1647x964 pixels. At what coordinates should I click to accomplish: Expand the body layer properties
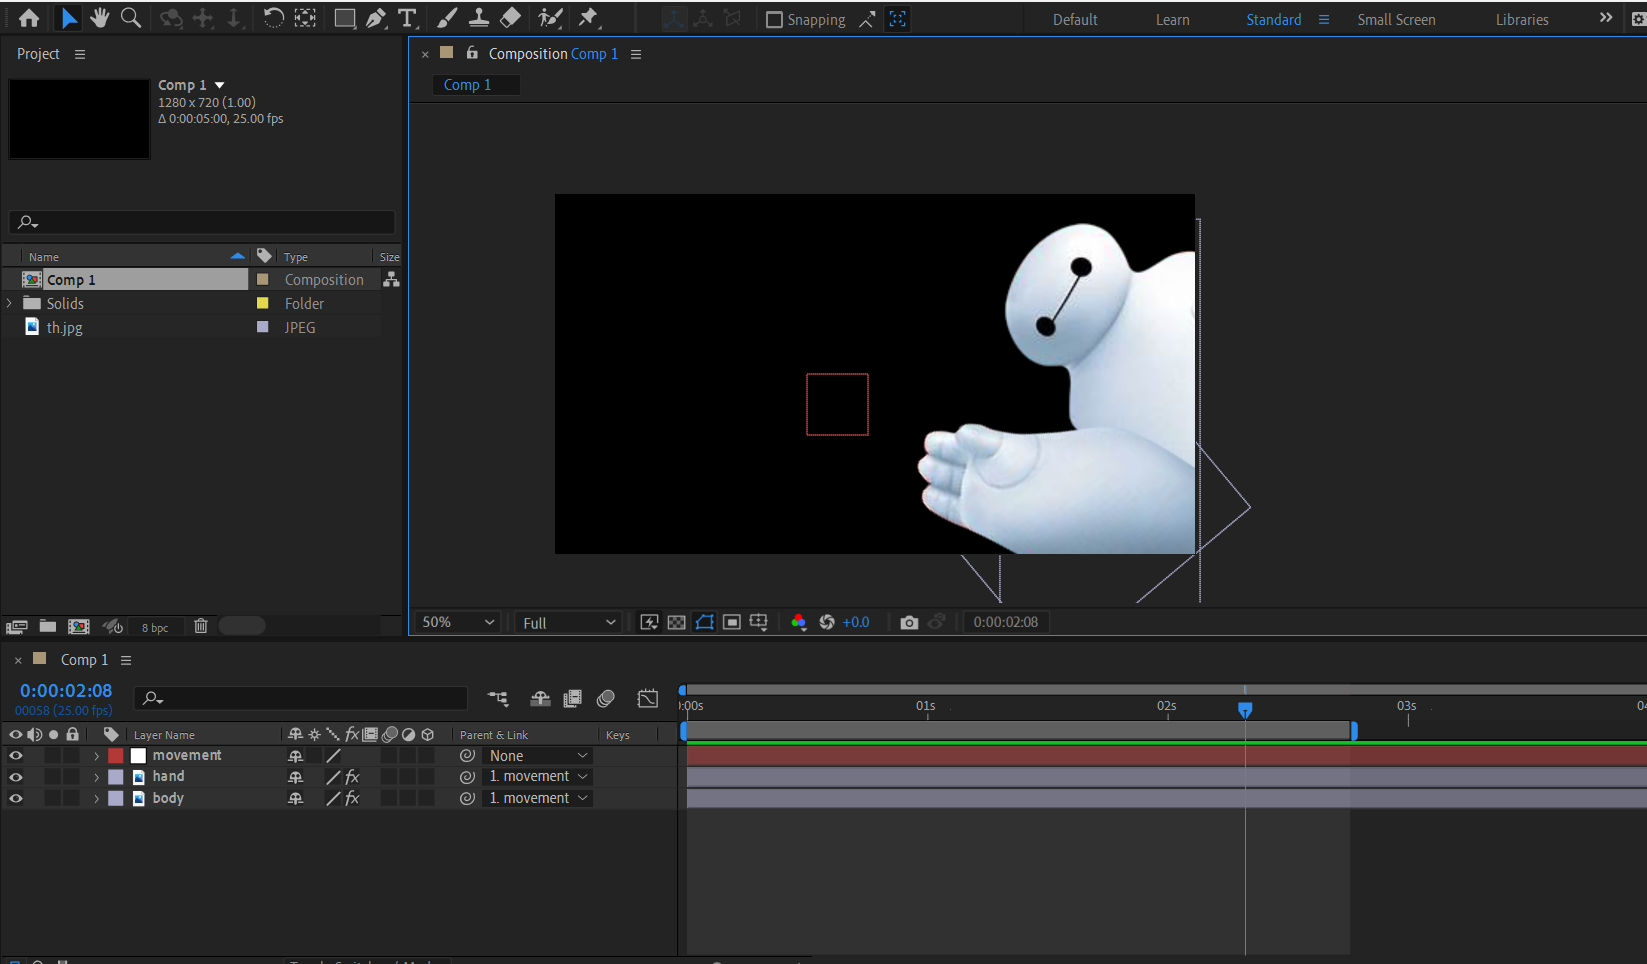click(96, 798)
